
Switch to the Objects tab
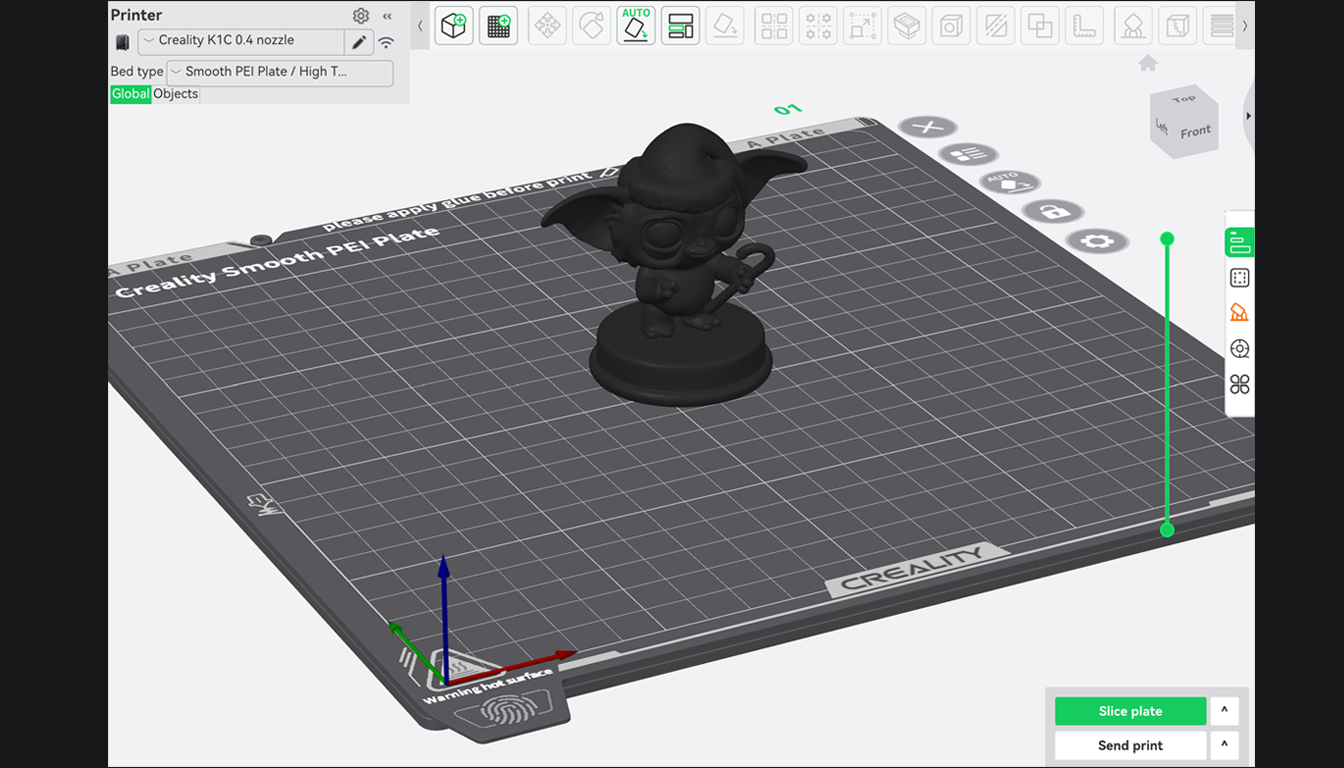(176, 94)
